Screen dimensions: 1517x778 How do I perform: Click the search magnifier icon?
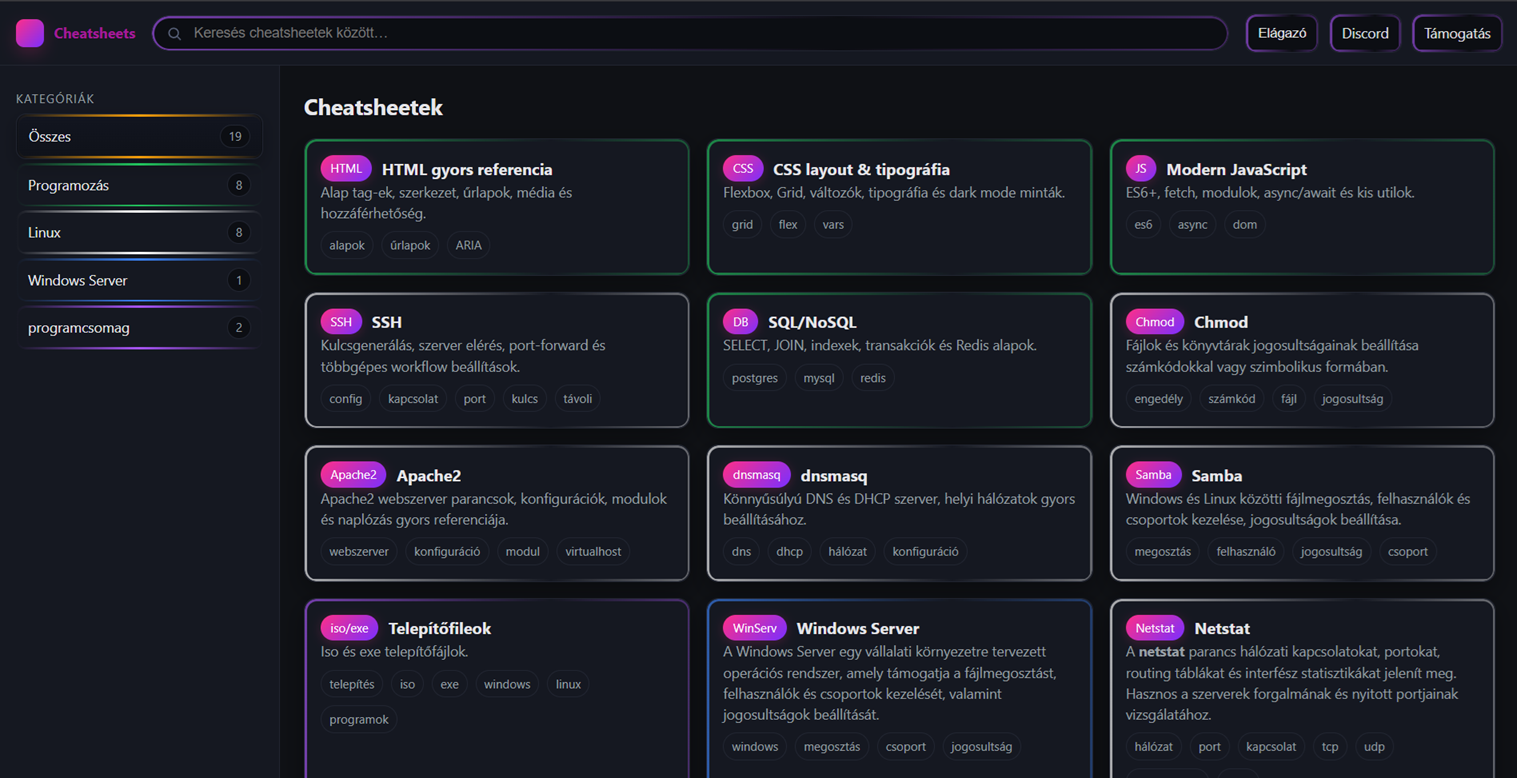175,34
